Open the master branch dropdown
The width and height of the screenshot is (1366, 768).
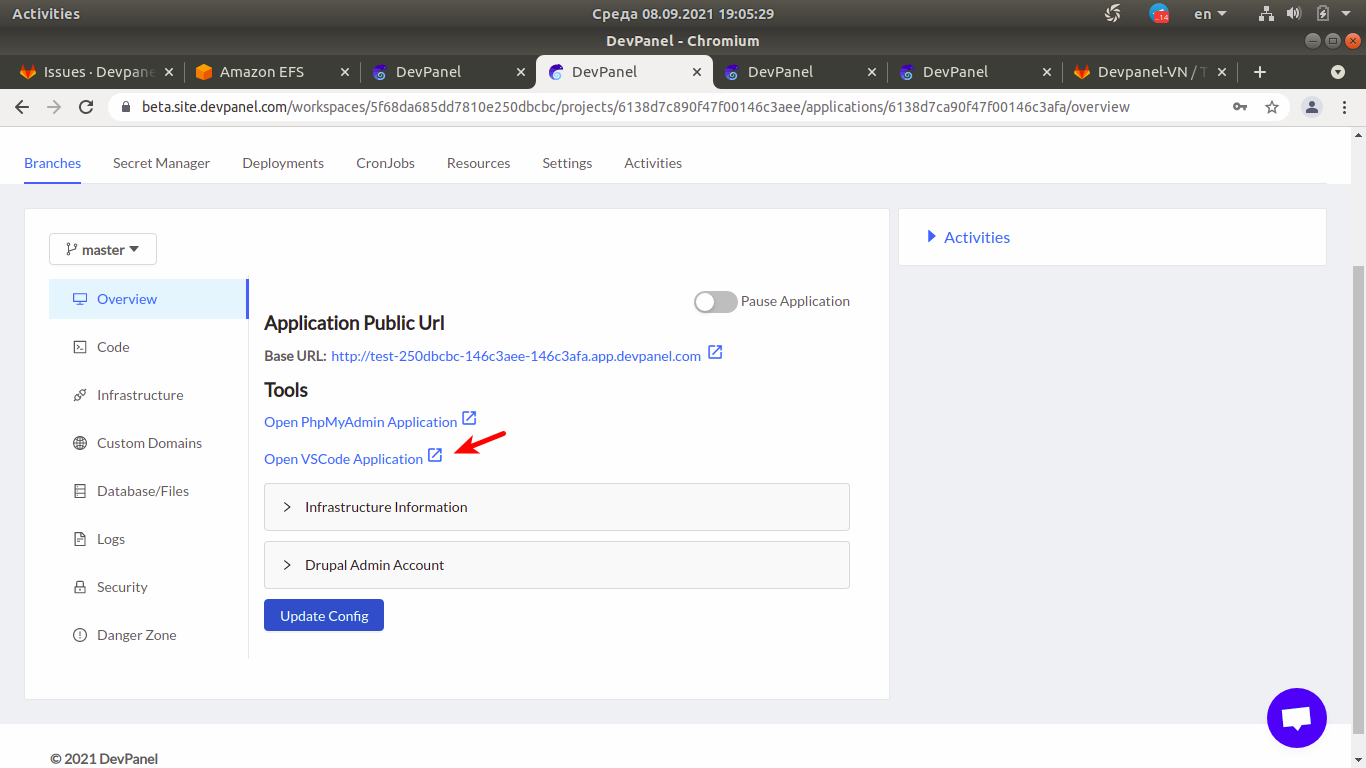coord(103,250)
